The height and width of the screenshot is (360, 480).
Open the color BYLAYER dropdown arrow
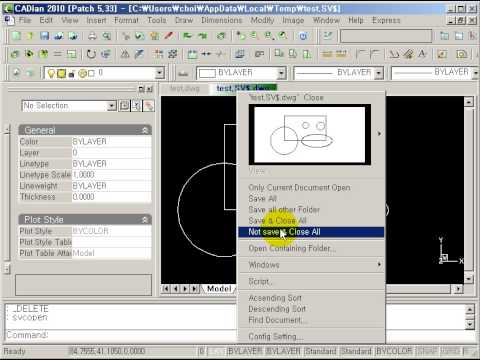point(282,73)
